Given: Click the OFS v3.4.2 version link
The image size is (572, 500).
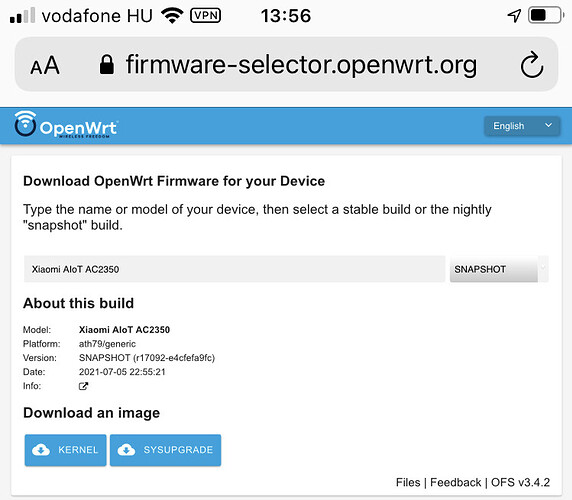Looking at the screenshot, I should tap(520, 482).
